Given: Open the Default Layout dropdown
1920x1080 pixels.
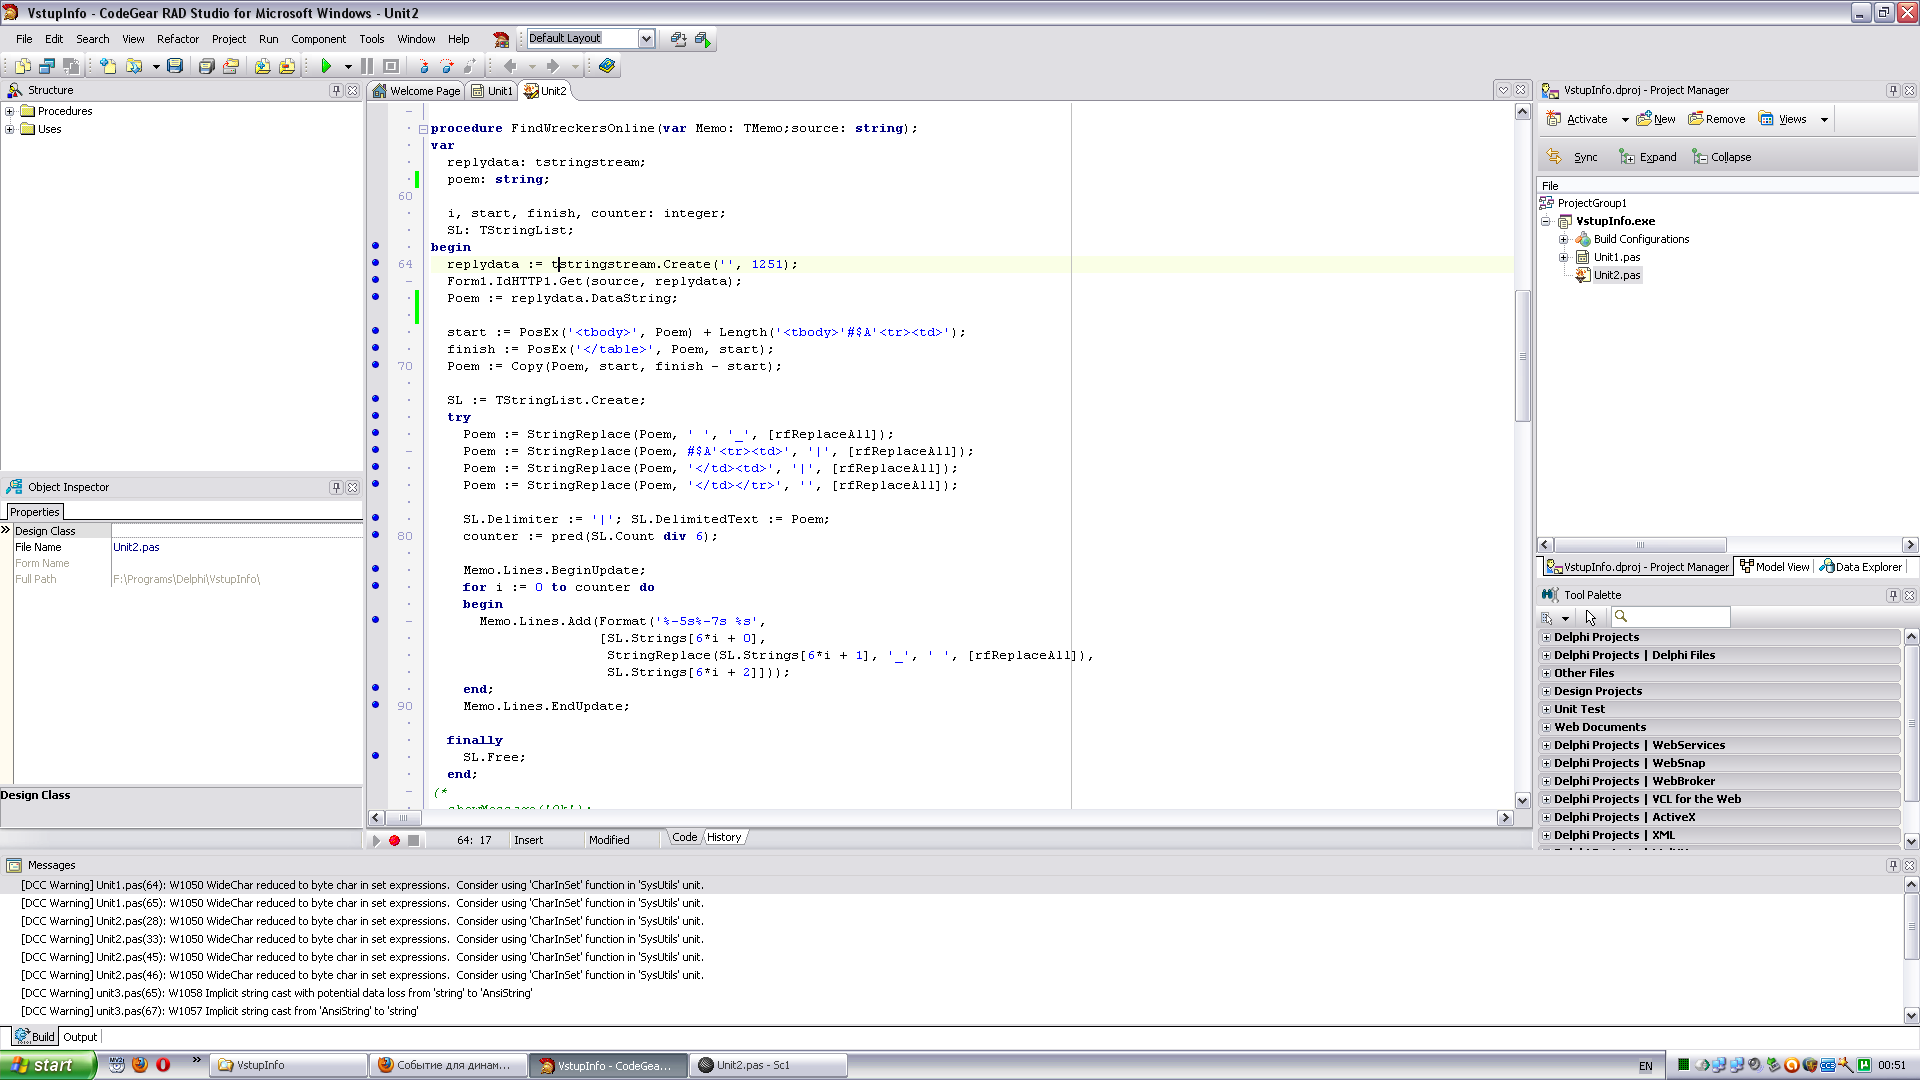Looking at the screenshot, I should [646, 39].
